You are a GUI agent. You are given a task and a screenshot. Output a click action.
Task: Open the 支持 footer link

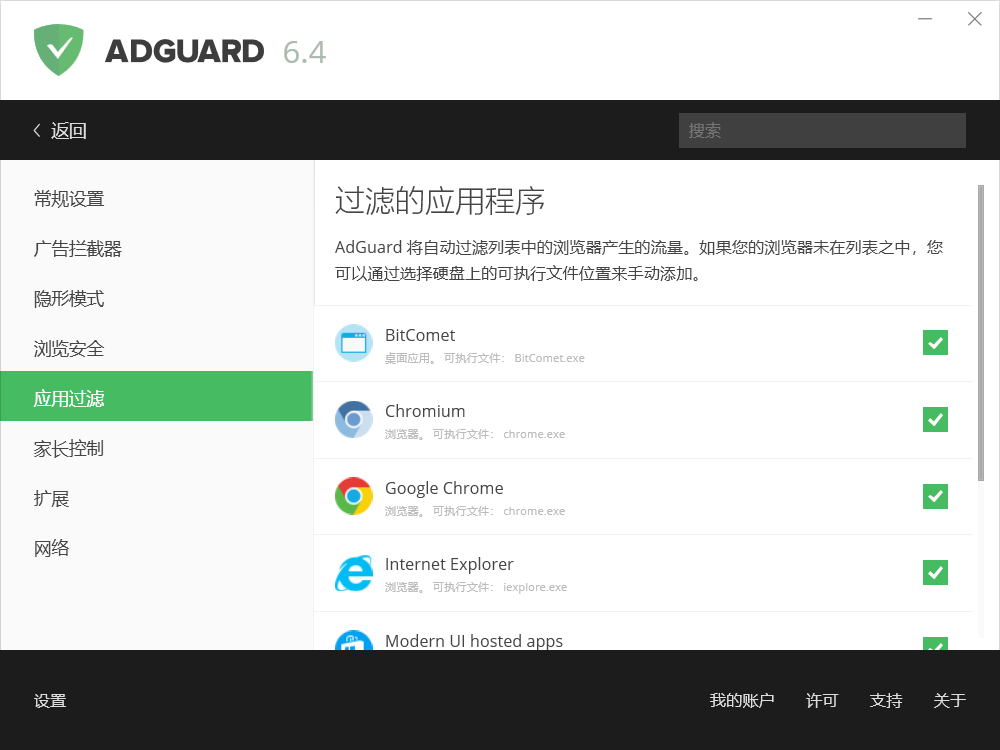pyautogui.click(x=886, y=700)
